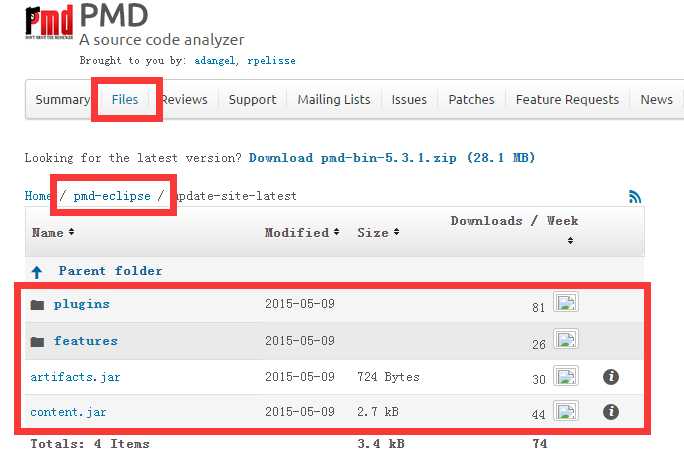This screenshot has width=684, height=470.
Task: Click modified date in artifacts.jar row
Action: pos(300,377)
